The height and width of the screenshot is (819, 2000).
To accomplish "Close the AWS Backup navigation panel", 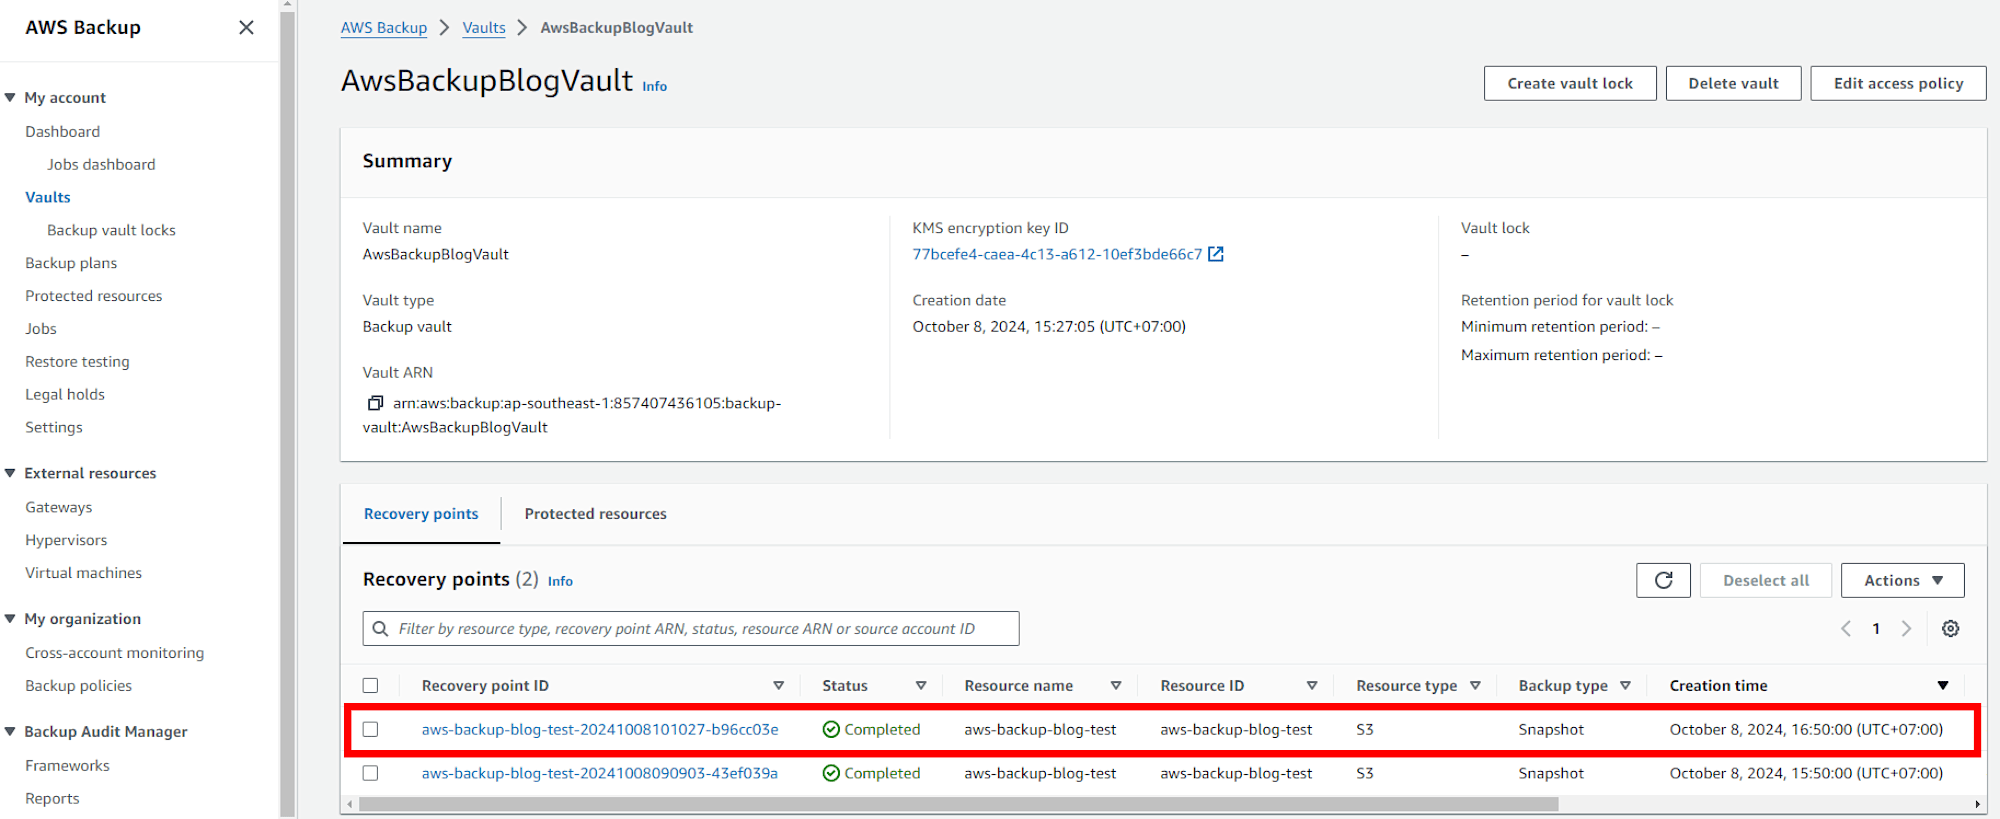I will [246, 28].
